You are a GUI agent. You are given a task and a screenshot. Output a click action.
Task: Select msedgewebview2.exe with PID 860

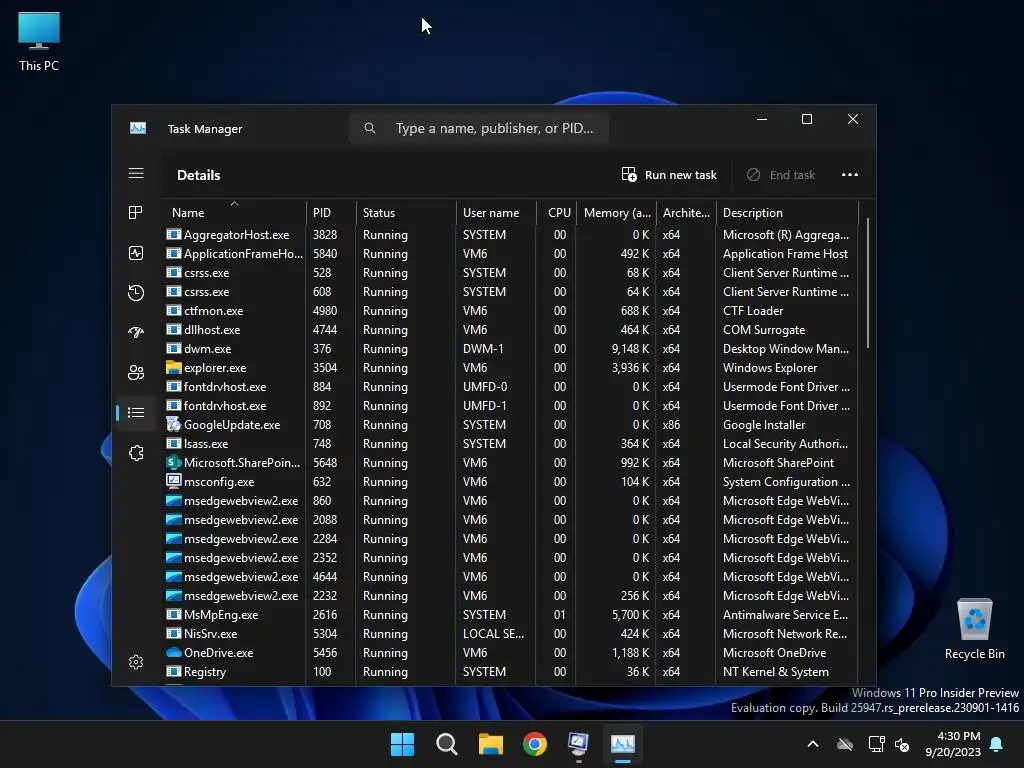coord(510,500)
